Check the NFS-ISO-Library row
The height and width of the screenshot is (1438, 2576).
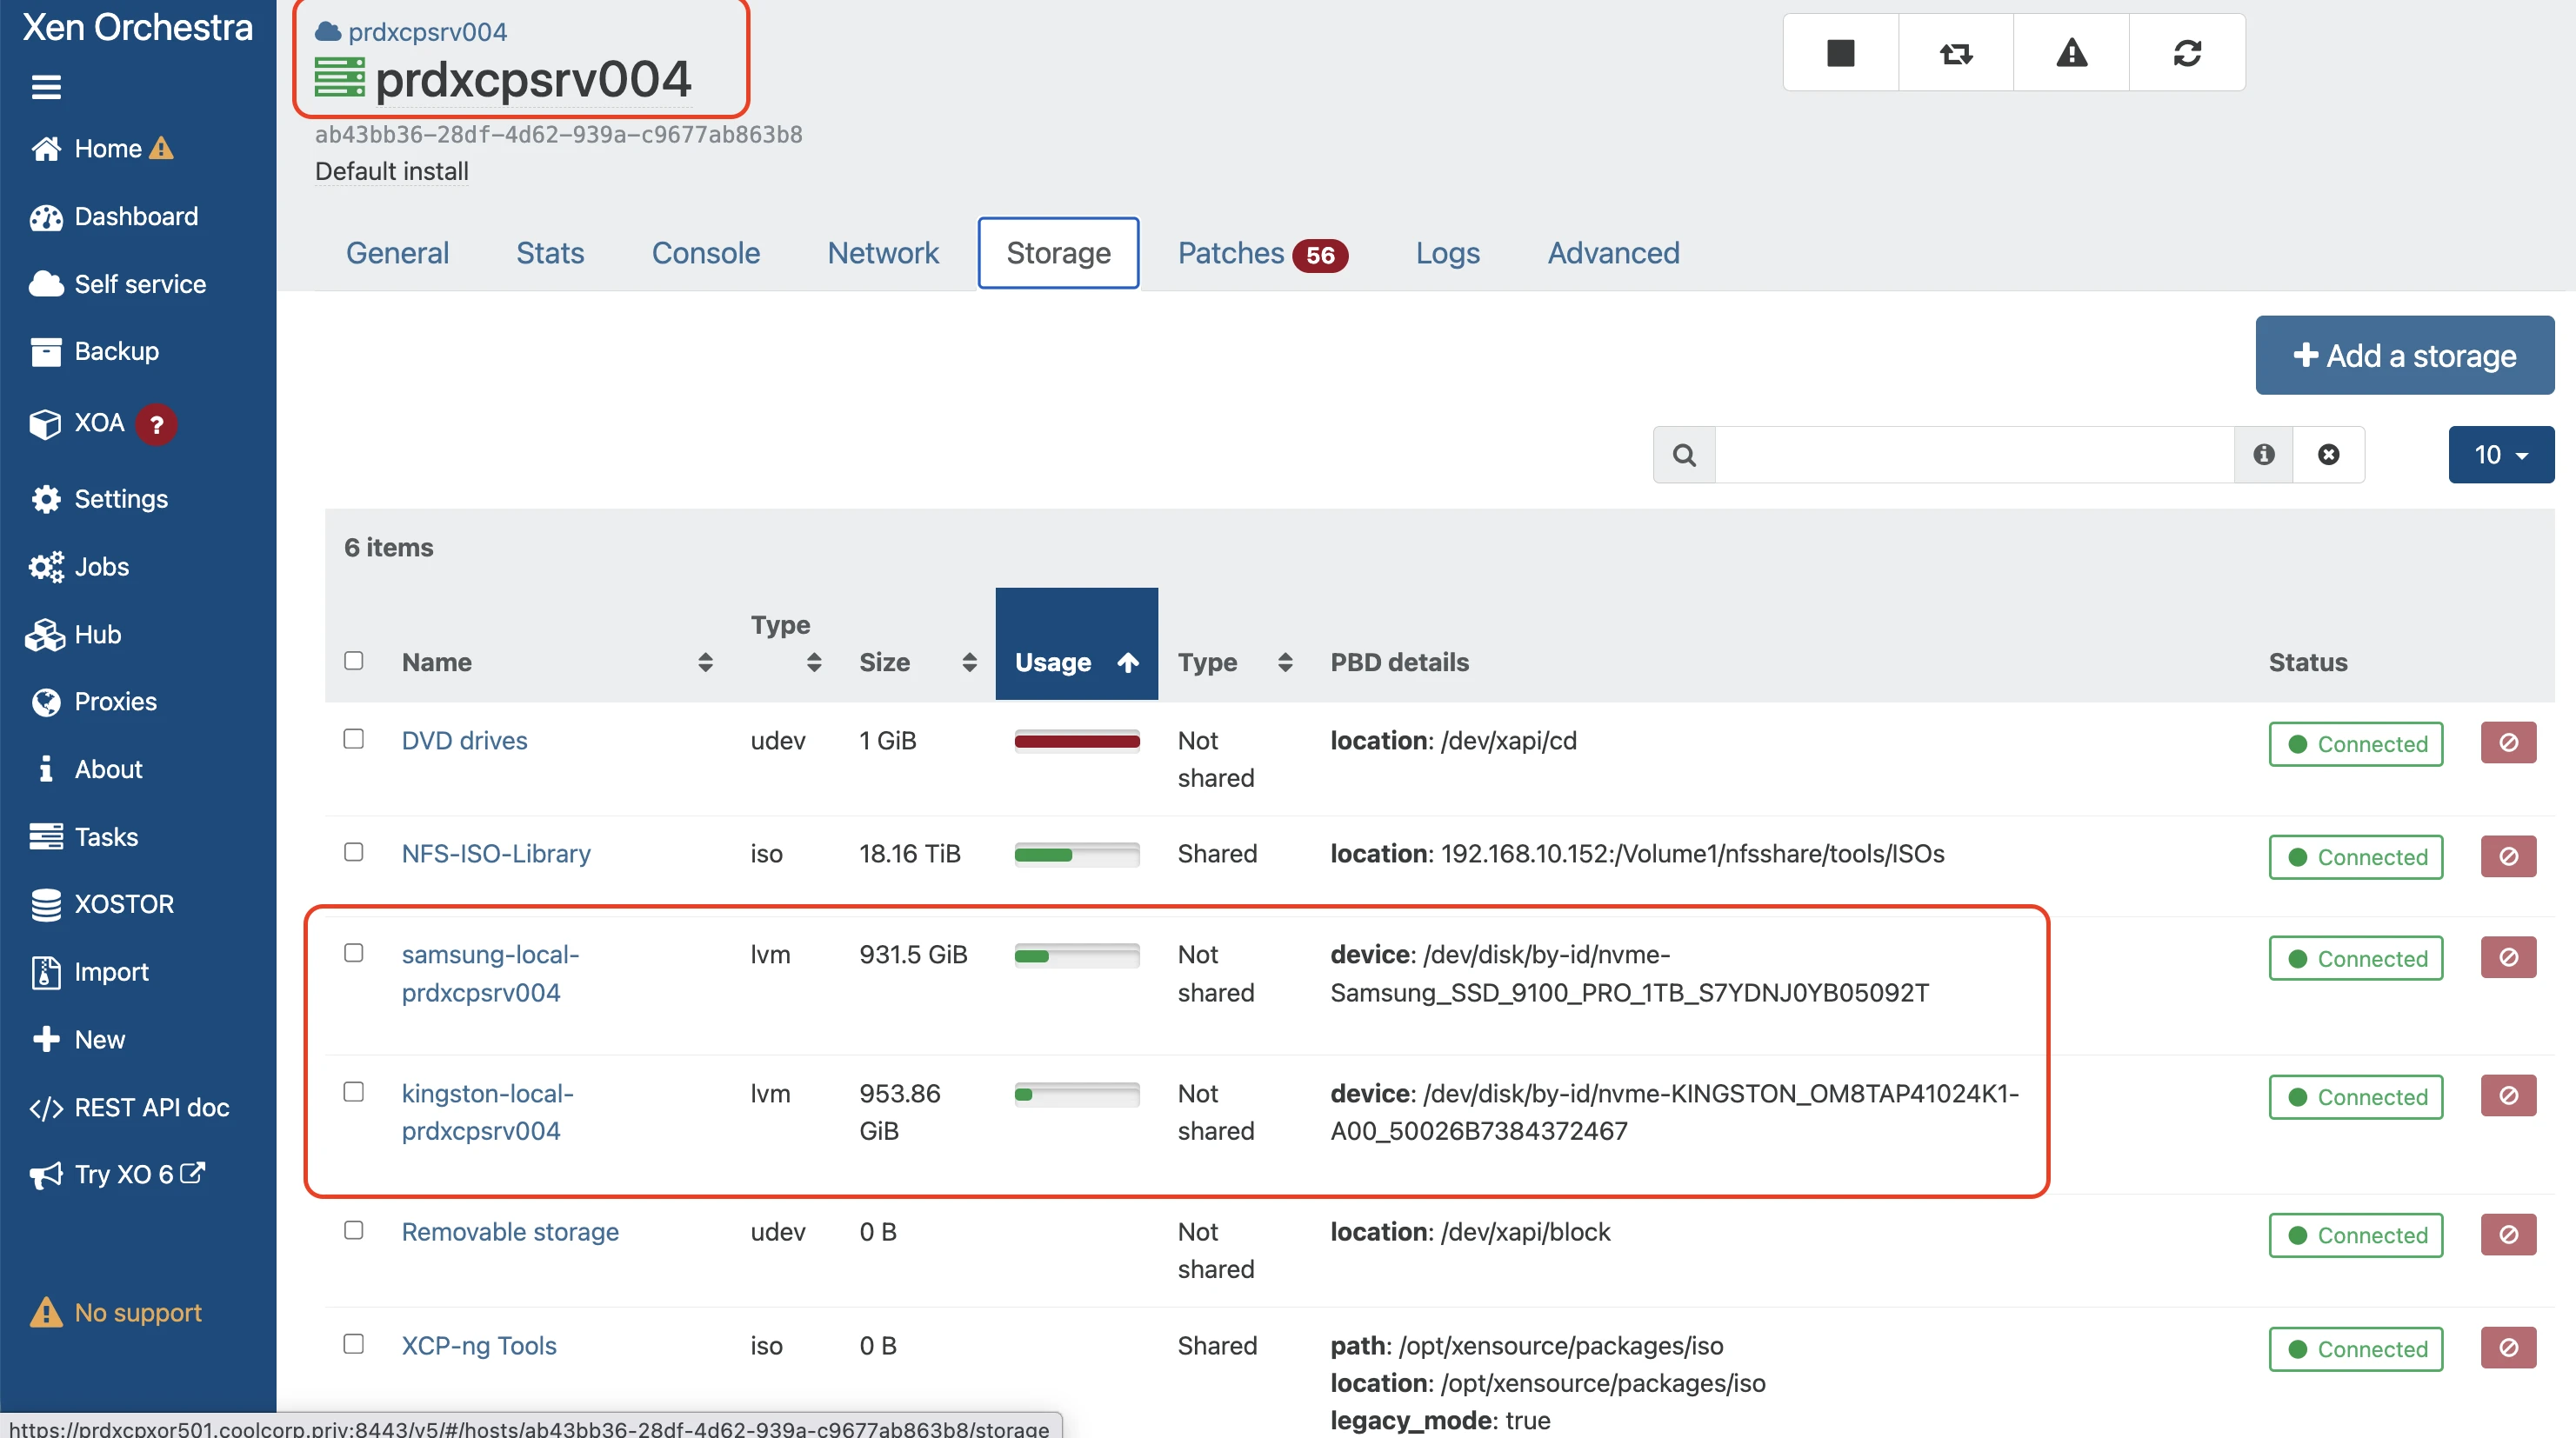(x=353, y=851)
